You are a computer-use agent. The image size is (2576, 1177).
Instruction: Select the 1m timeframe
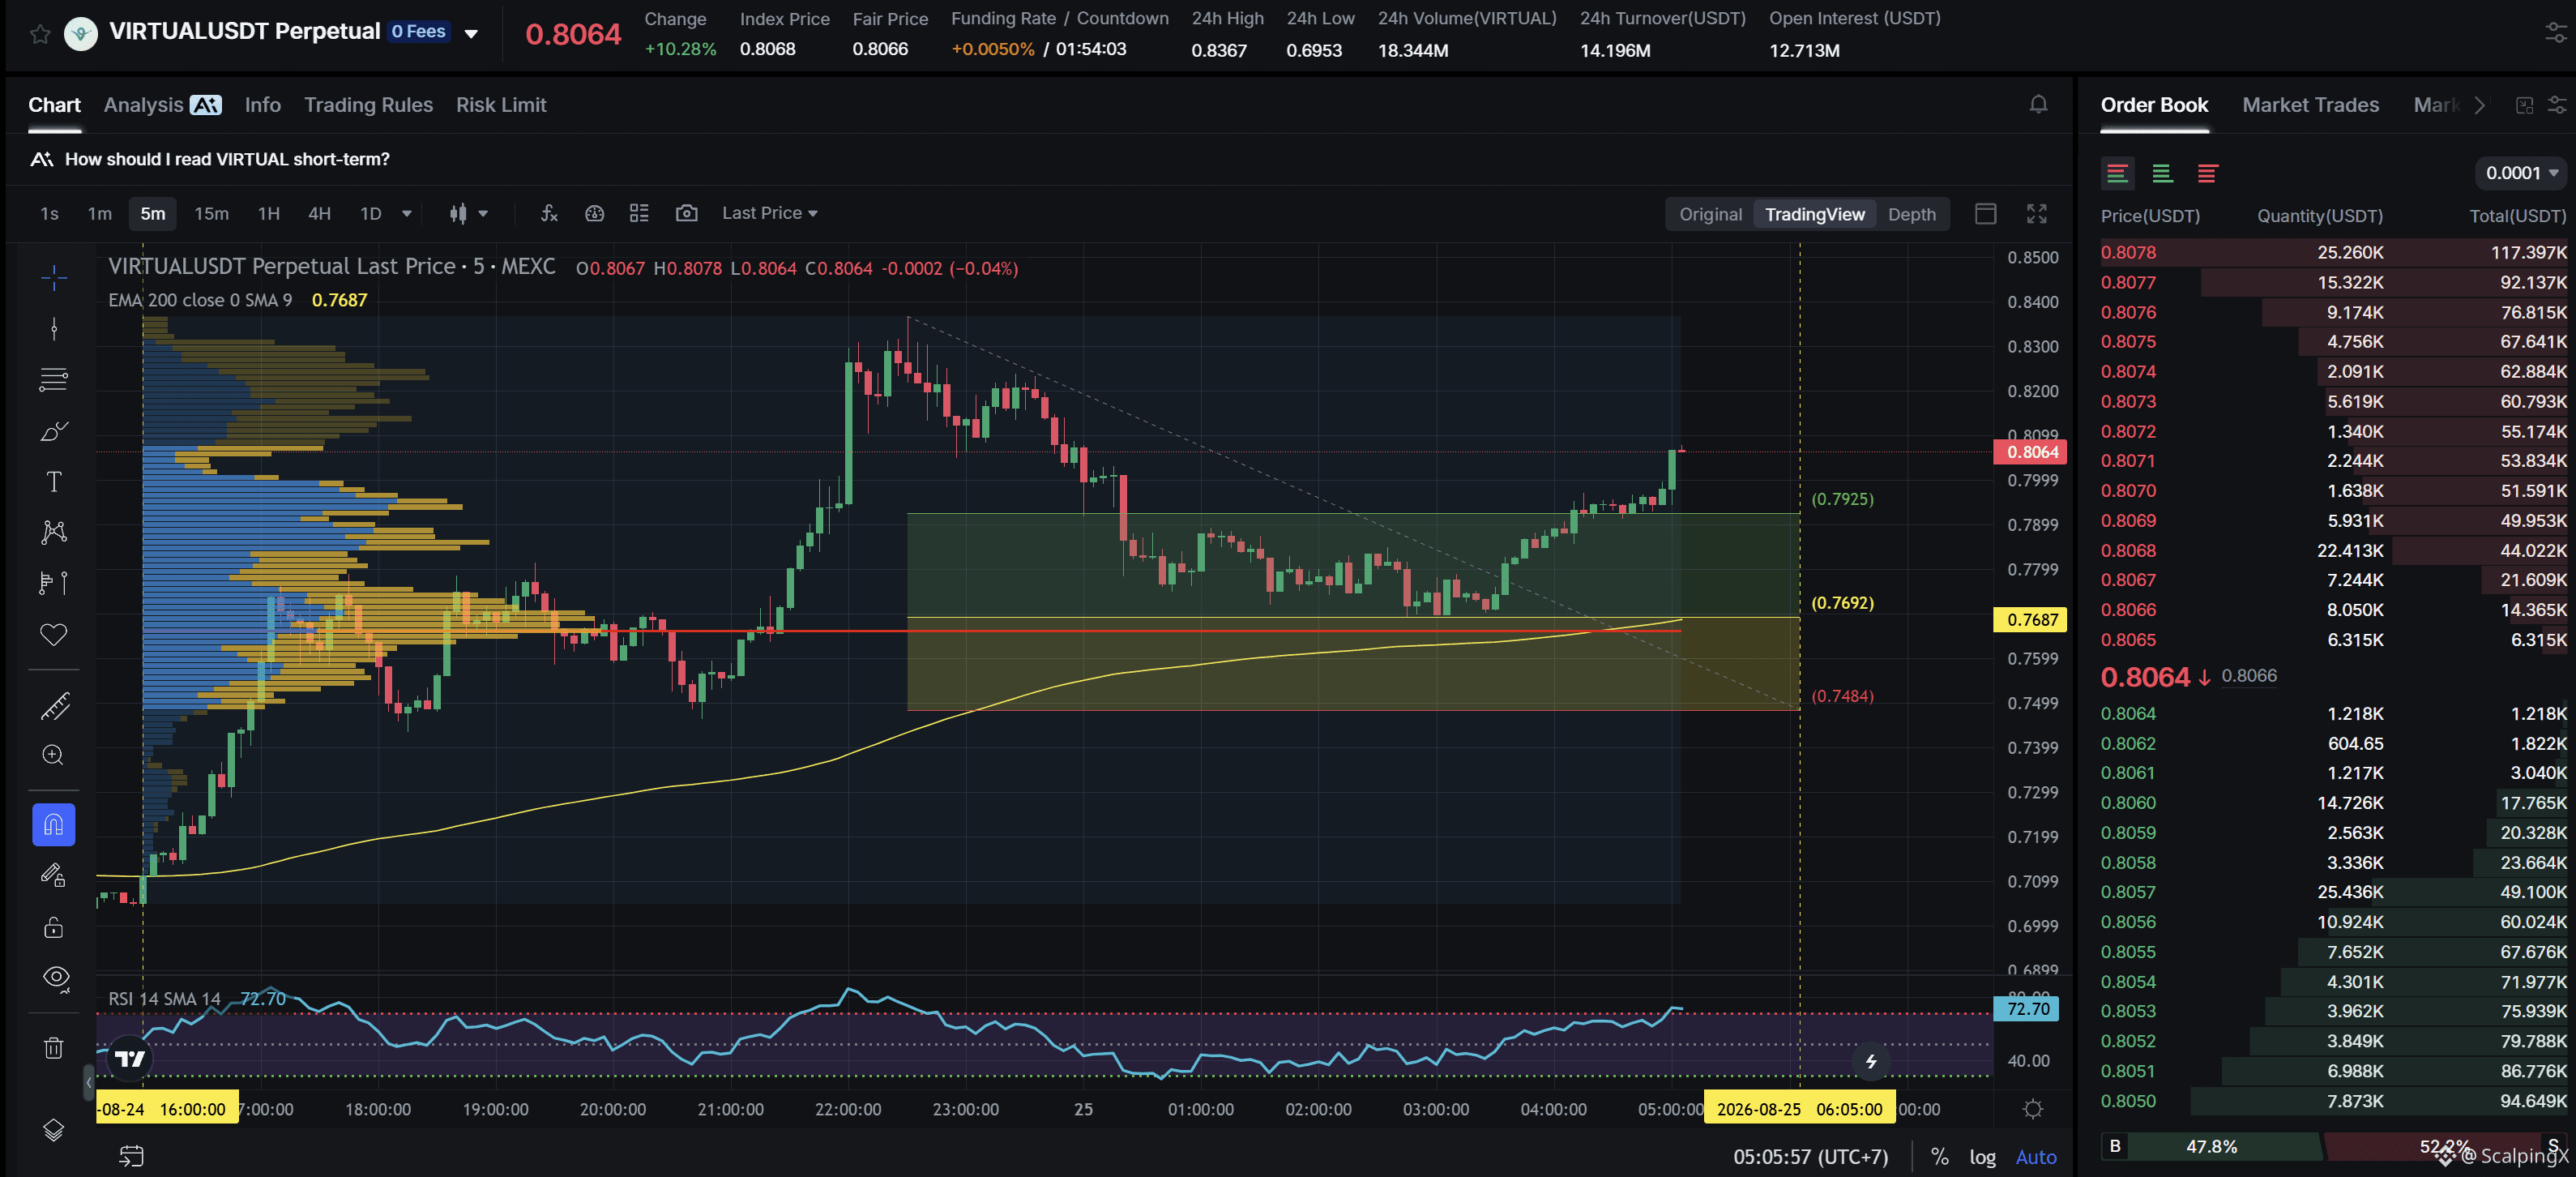[99, 213]
